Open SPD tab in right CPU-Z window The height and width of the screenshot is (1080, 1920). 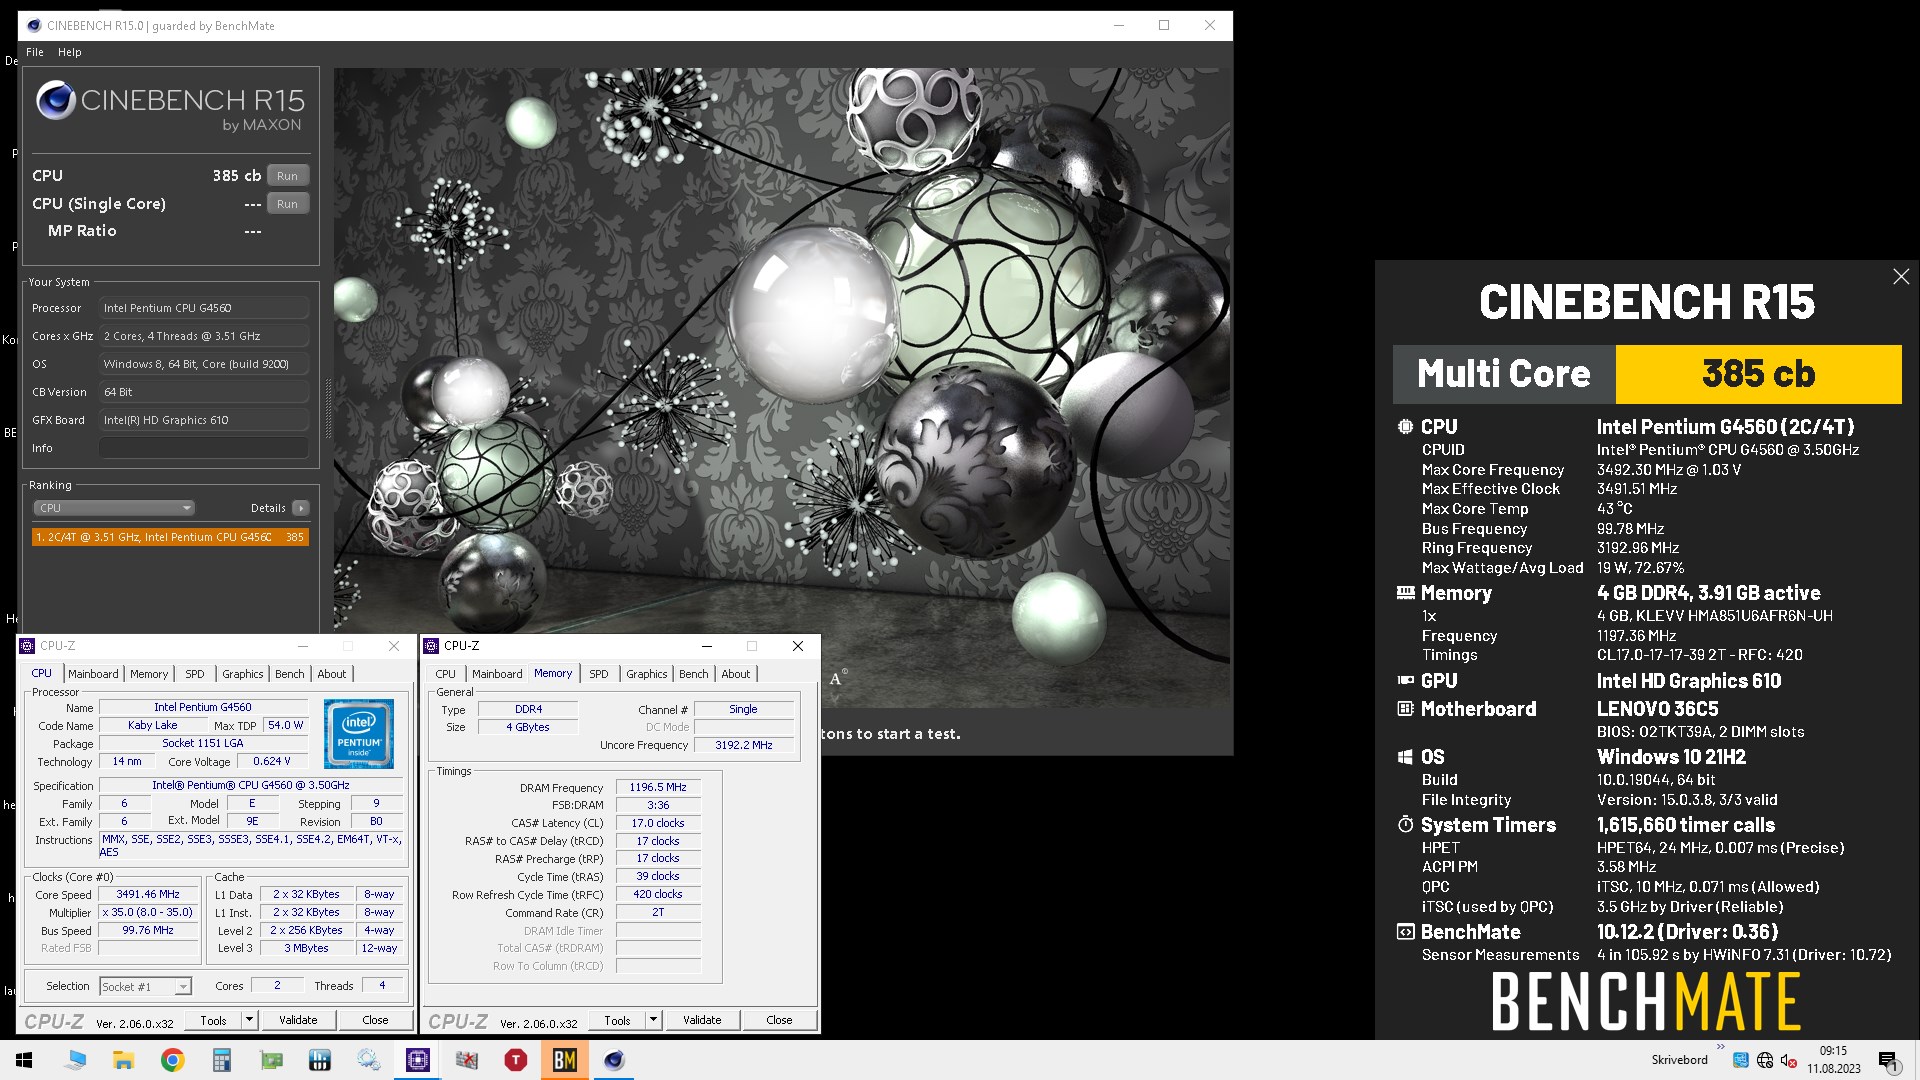click(599, 674)
